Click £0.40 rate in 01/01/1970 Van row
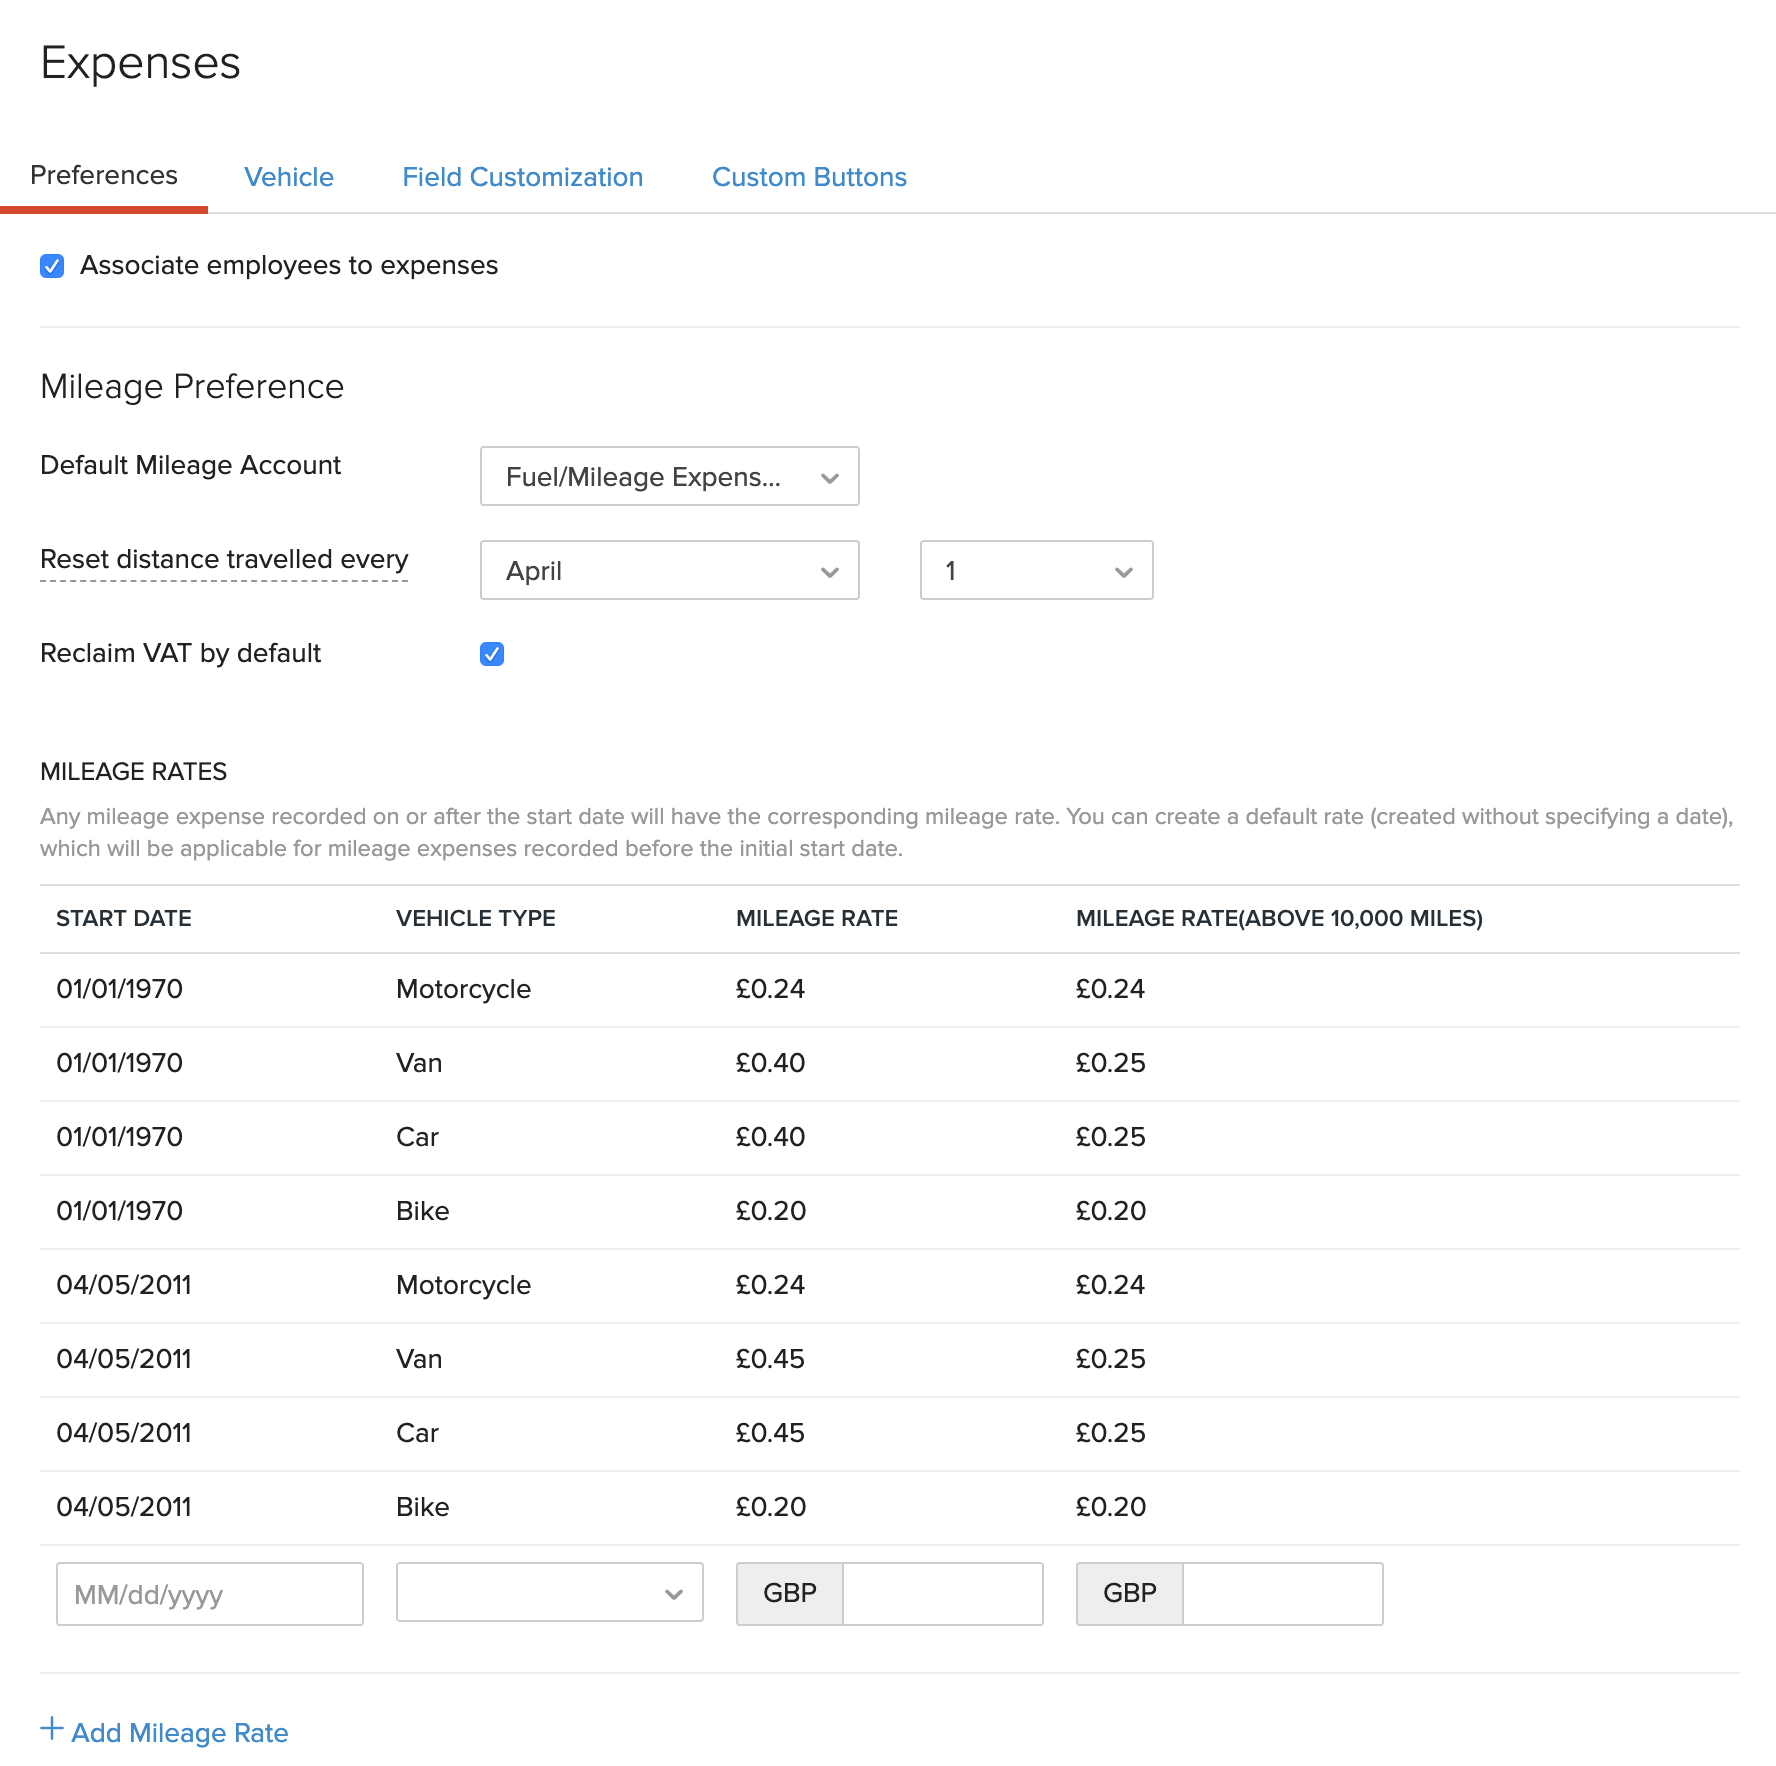 click(x=770, y=1063)
